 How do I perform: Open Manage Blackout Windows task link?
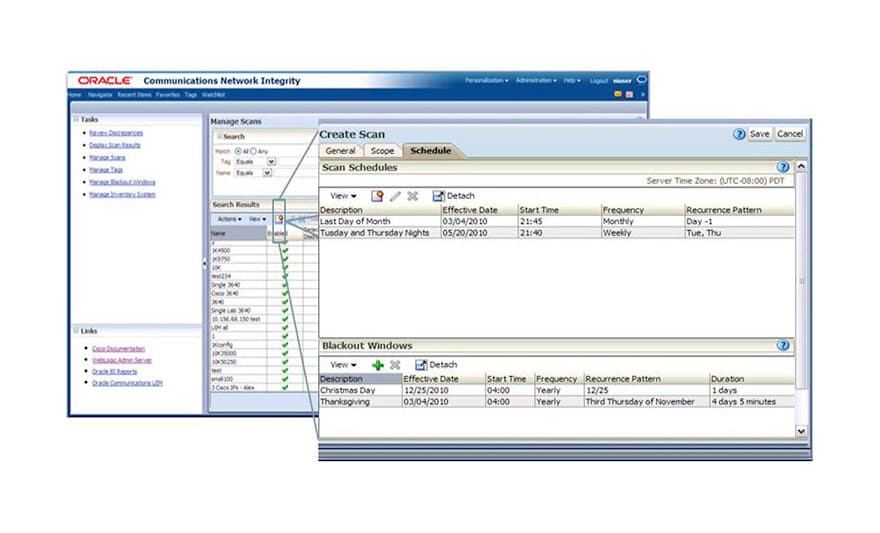122,182
